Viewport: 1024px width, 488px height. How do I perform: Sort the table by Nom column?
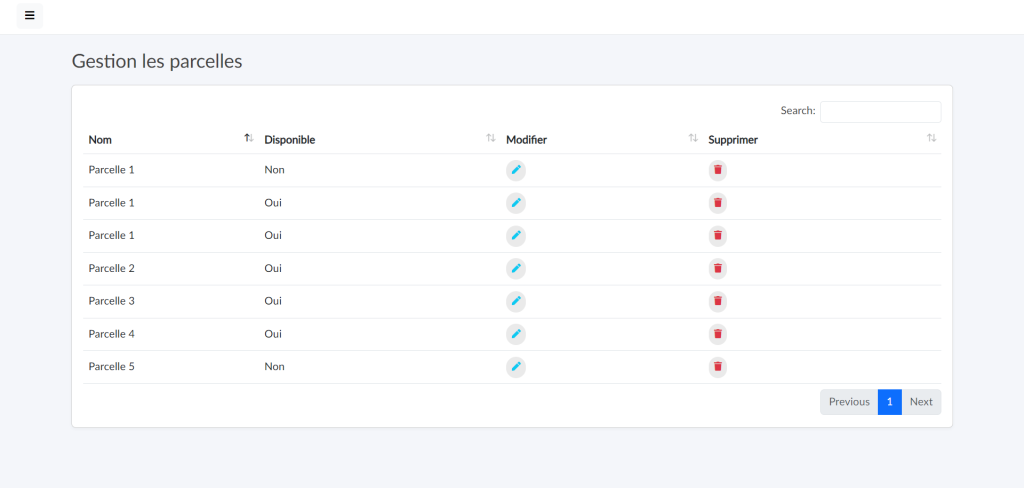[100, 140]
